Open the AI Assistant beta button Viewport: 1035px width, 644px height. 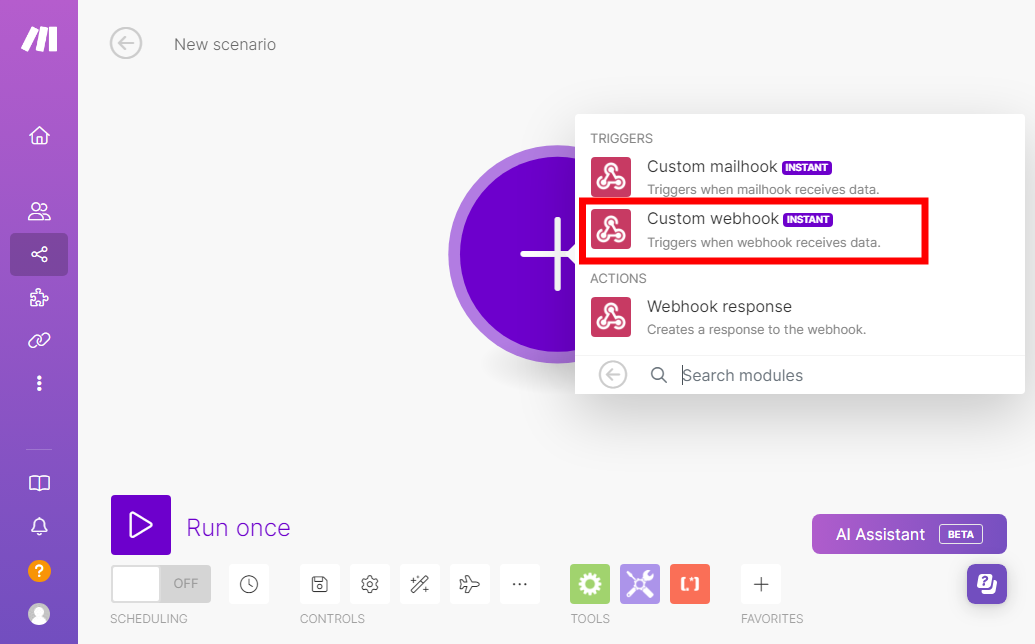point(909,534)
